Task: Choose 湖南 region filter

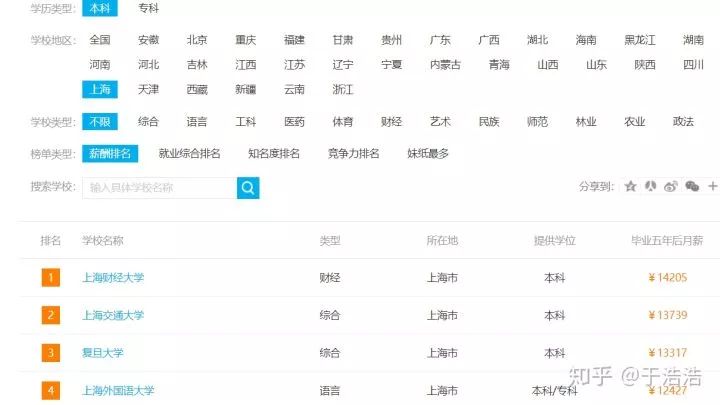Action: tap(693, 40)
